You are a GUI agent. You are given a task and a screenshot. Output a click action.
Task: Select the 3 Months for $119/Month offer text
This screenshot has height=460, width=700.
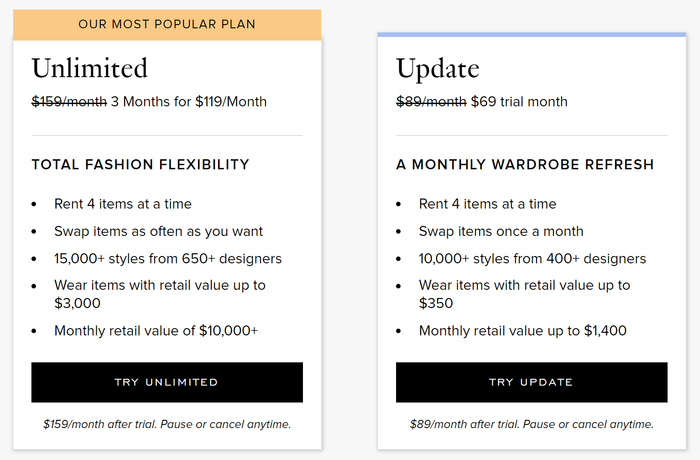coord(189,101)
